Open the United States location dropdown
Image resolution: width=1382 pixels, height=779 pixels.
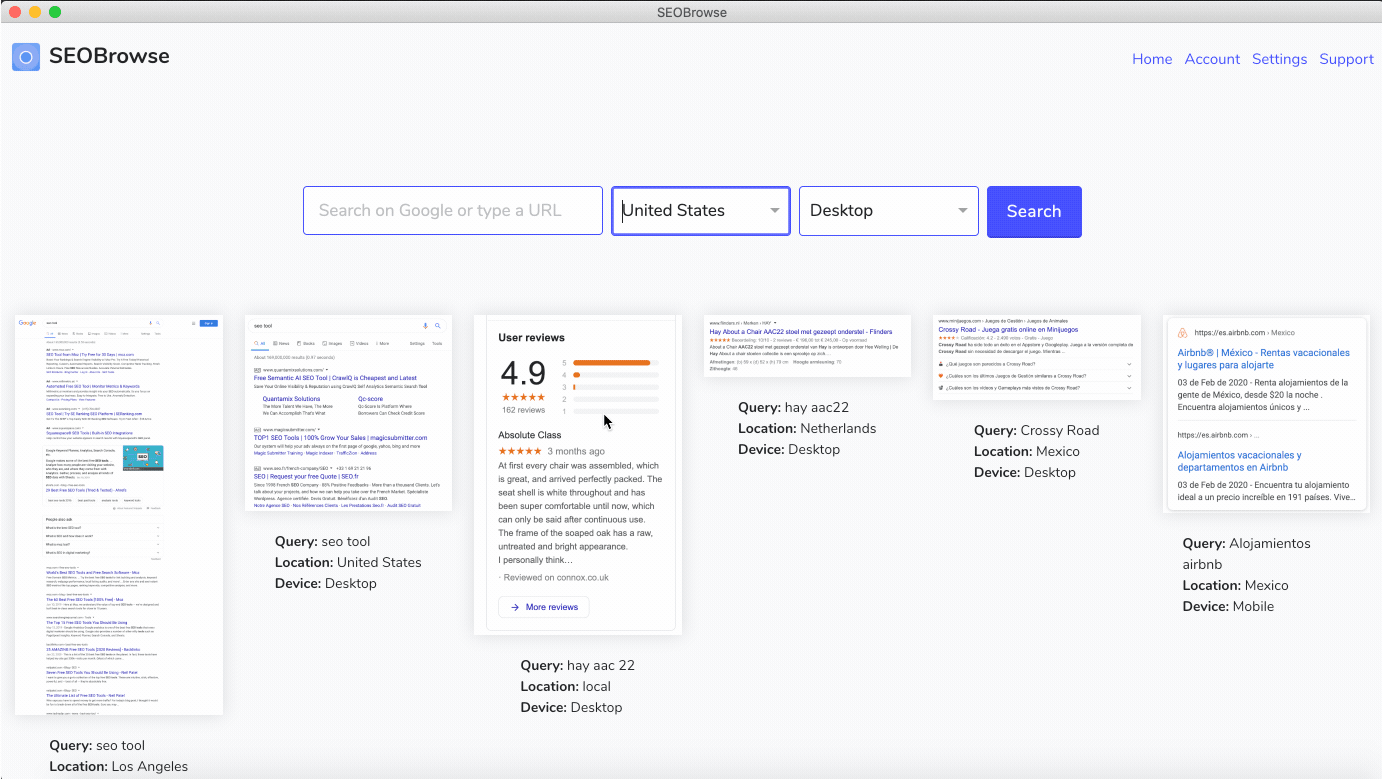(x=701, y=211)
